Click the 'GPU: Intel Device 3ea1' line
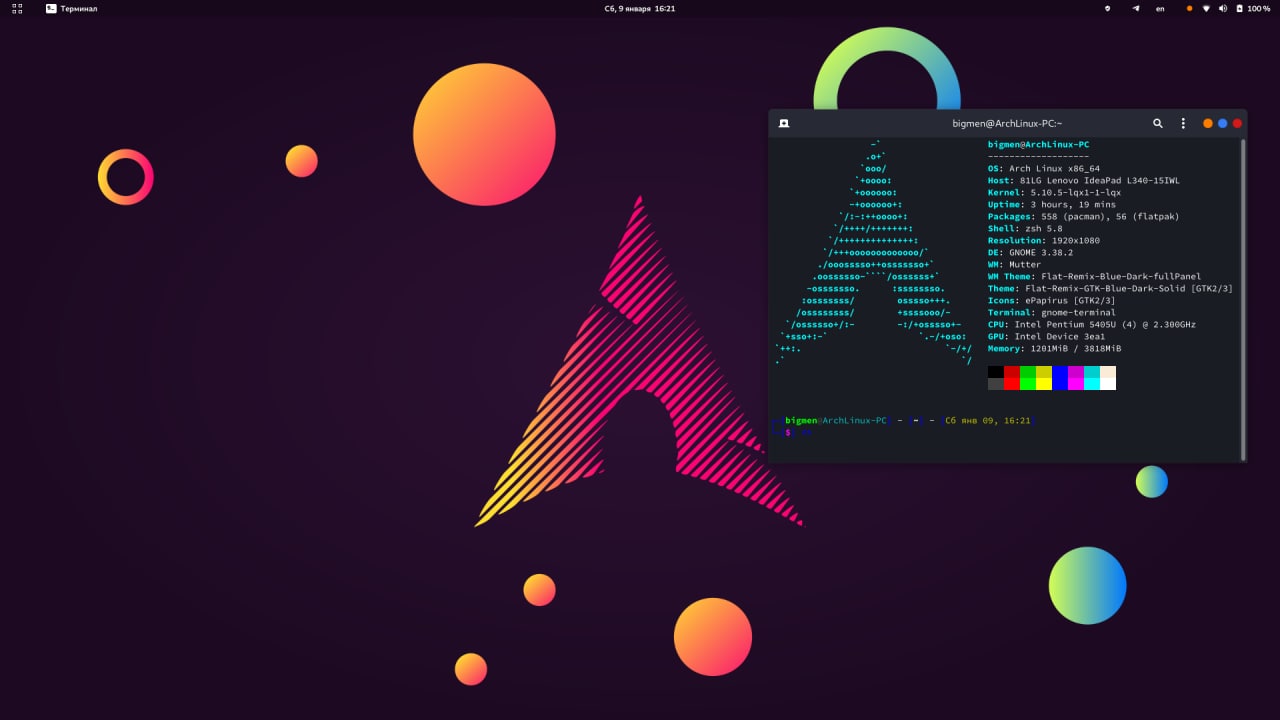The height and width of the screenshot is (720, 1280). click(x=1046, y=337)
